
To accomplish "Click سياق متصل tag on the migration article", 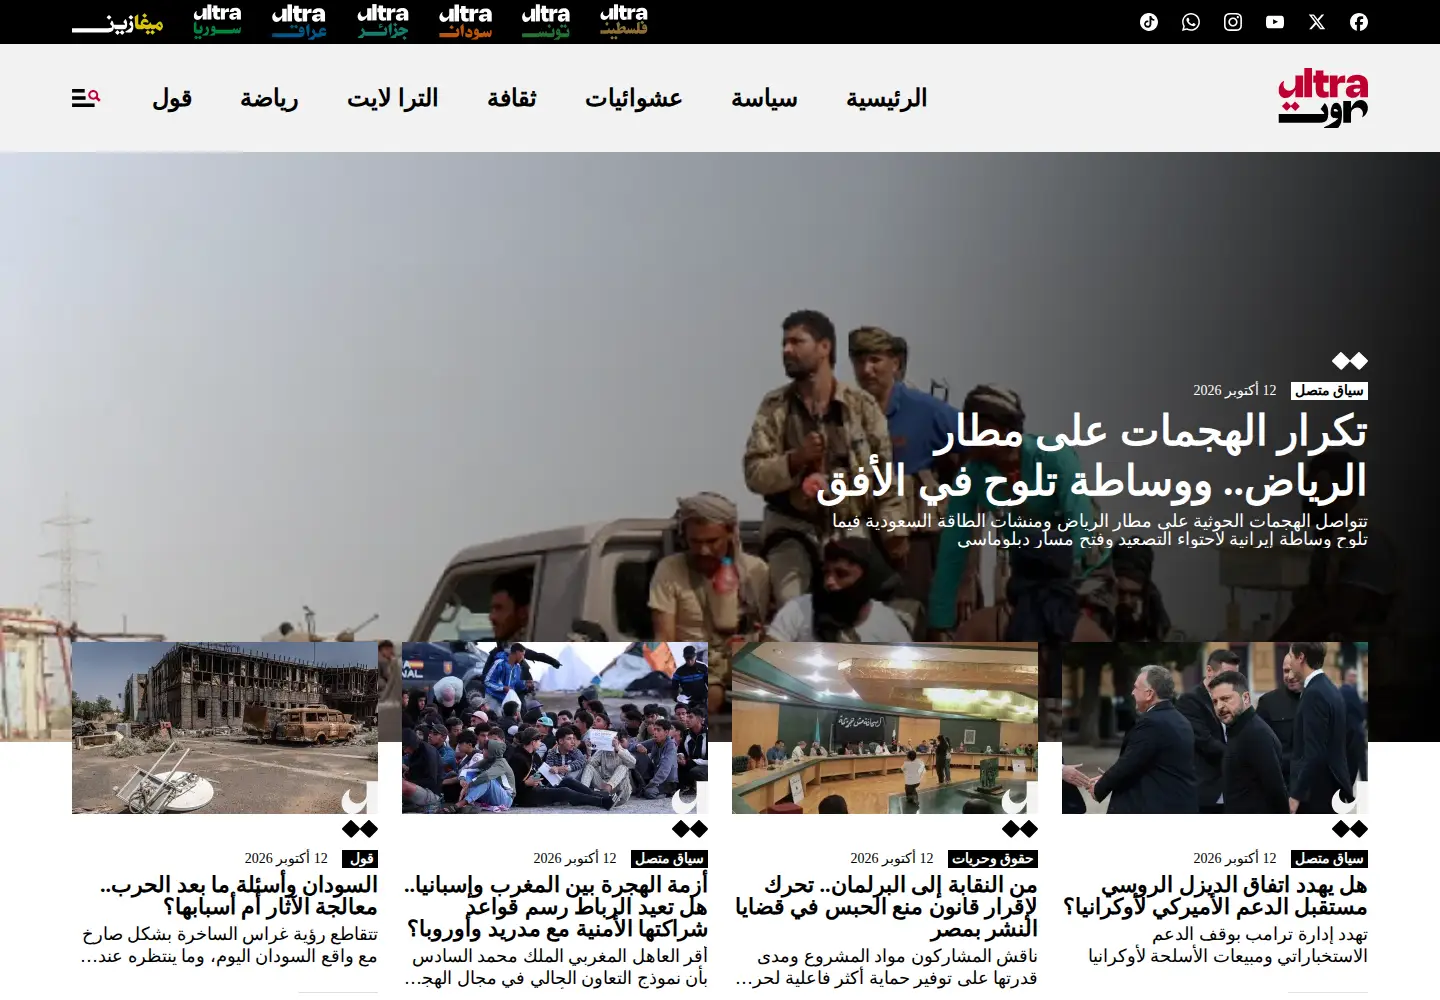I will pyautogui.click(x=669, y=859).
